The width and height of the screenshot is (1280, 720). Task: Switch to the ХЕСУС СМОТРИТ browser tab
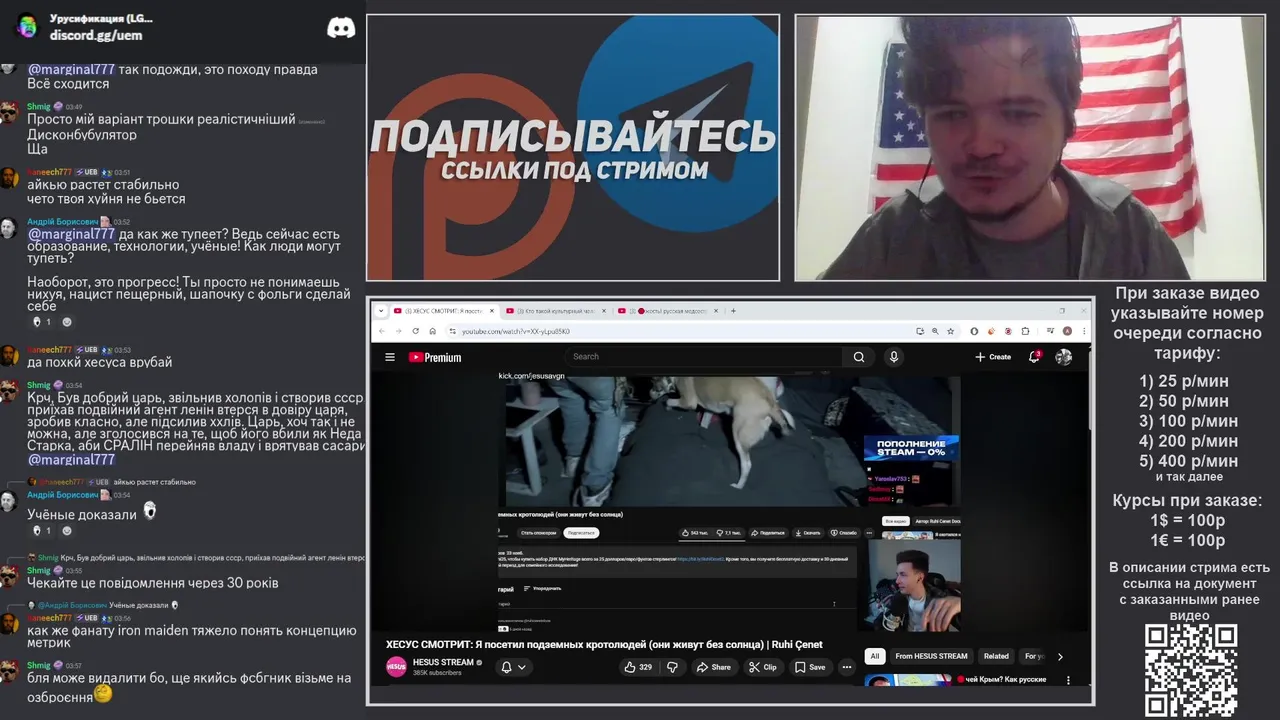[442, 311]
